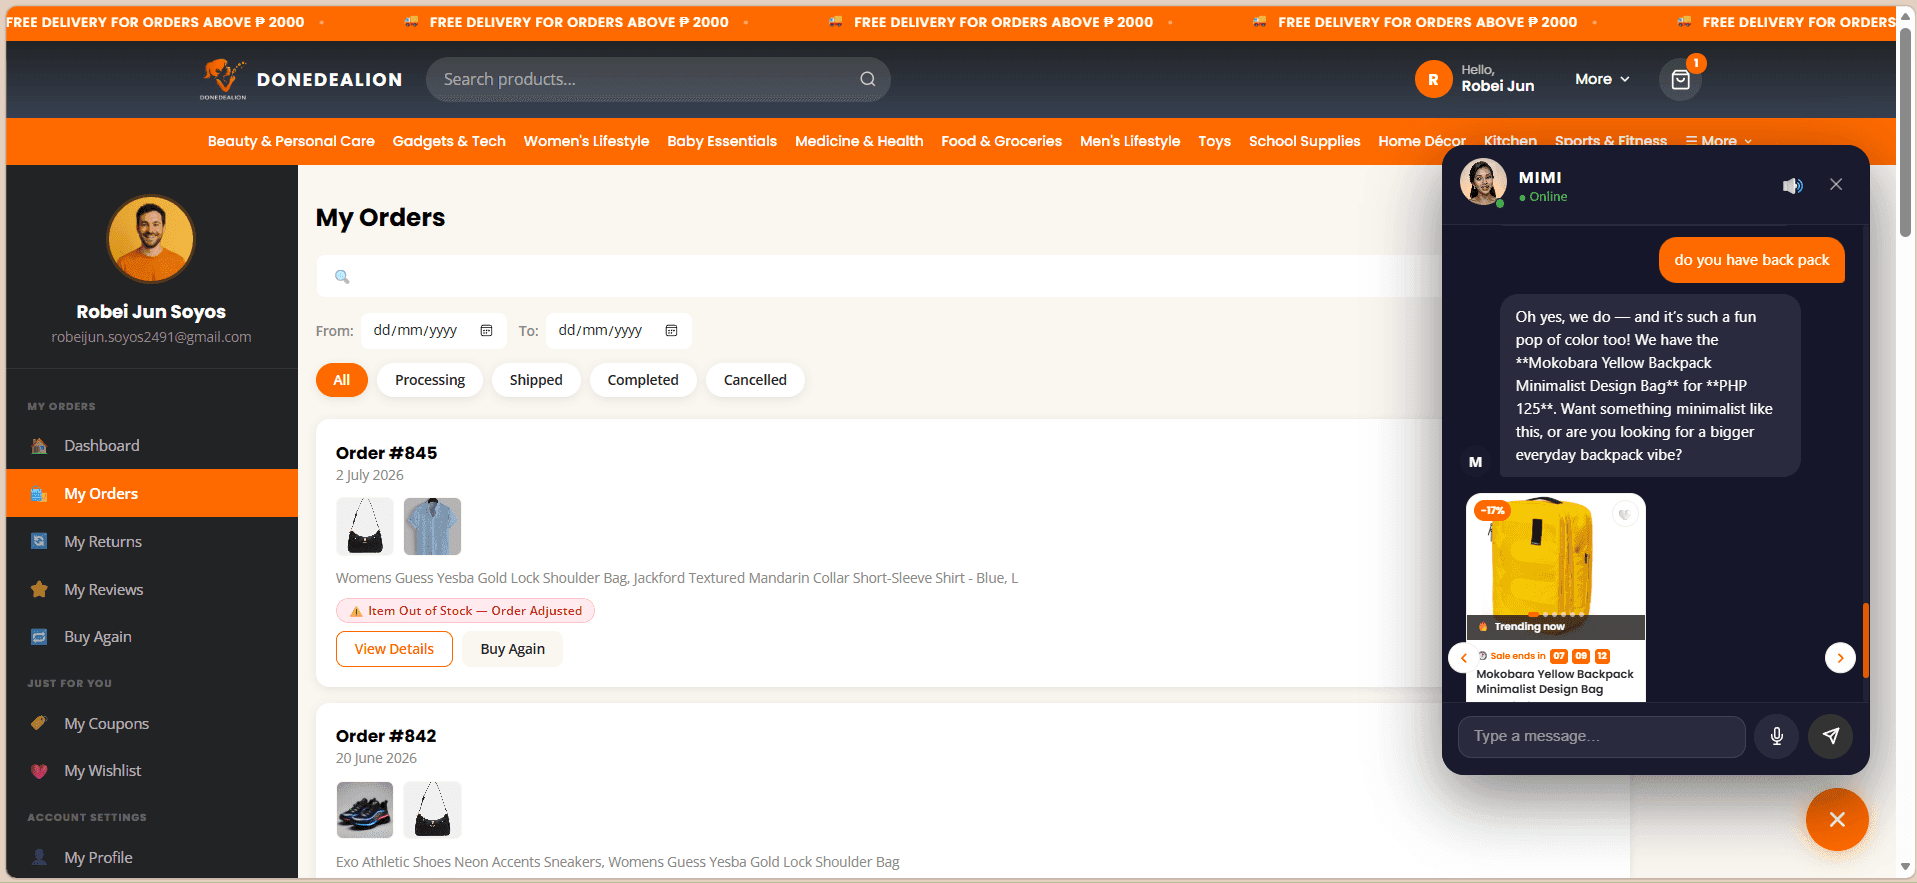Click the Type a message chat field
This screenshot has width=1917, height=883.
[x=1601, y=736]
